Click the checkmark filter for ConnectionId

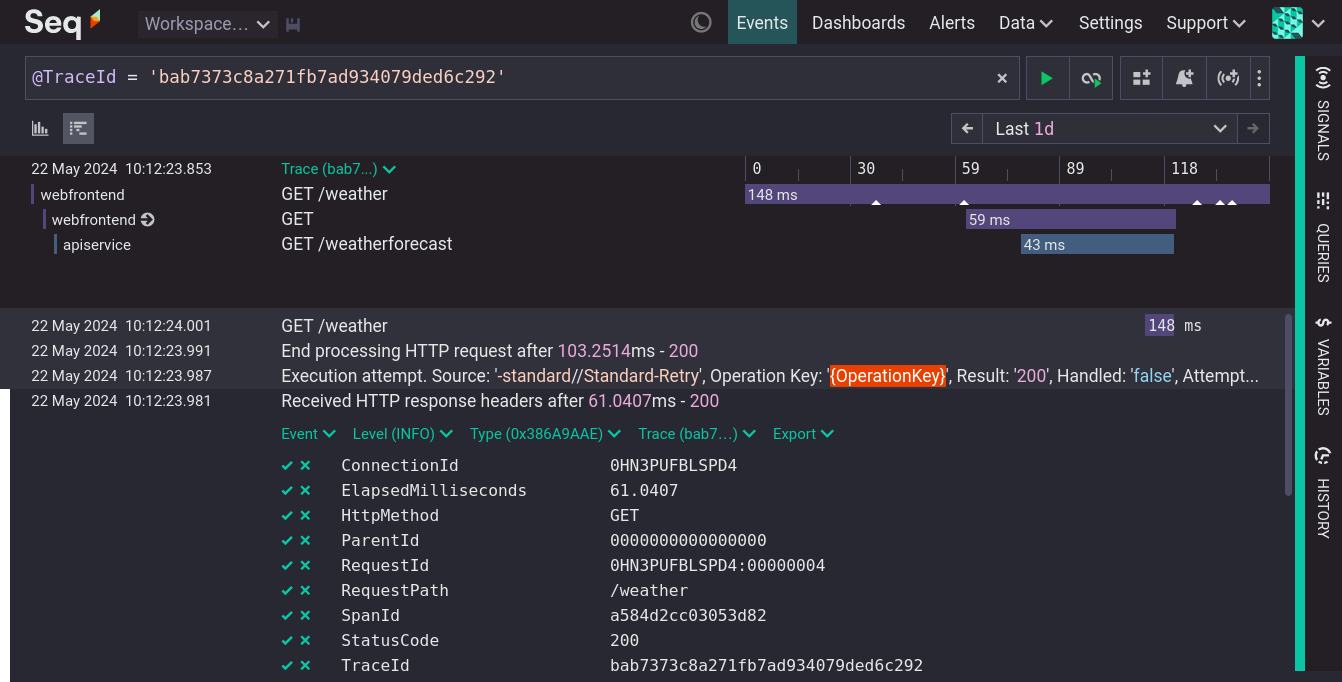click(x=287, y=466)
